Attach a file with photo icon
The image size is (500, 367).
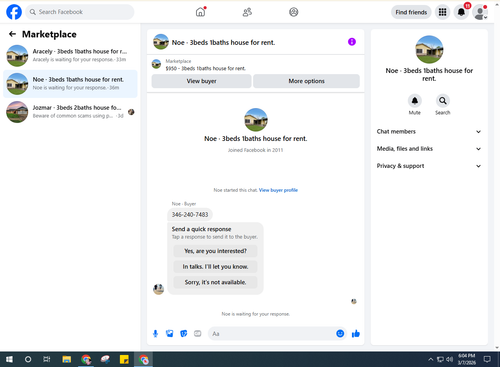click(170, 333)
